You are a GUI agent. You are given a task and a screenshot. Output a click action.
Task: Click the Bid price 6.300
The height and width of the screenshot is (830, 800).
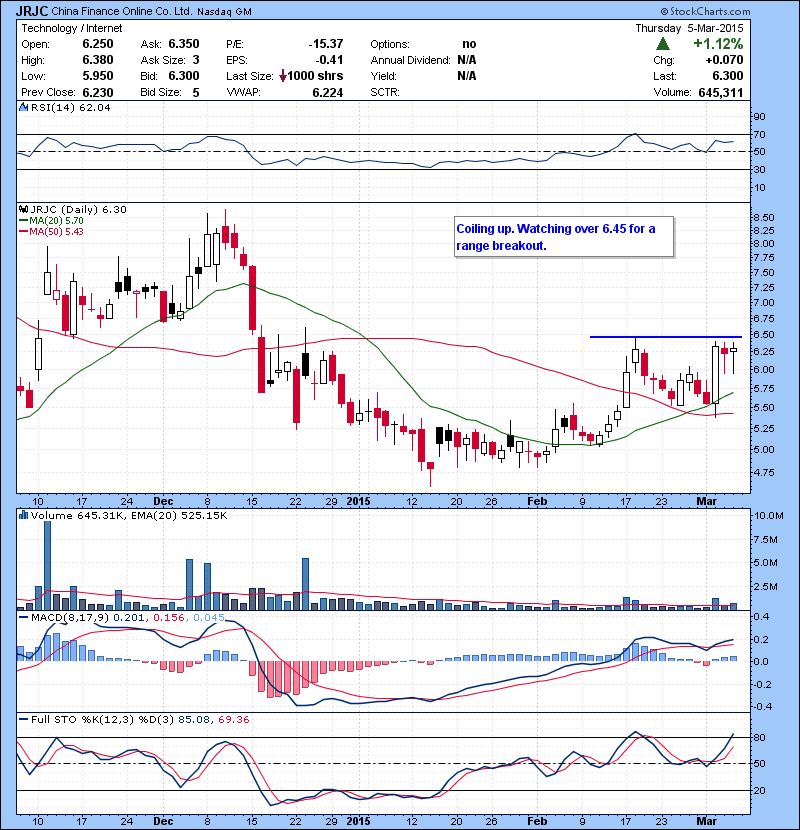184,76
